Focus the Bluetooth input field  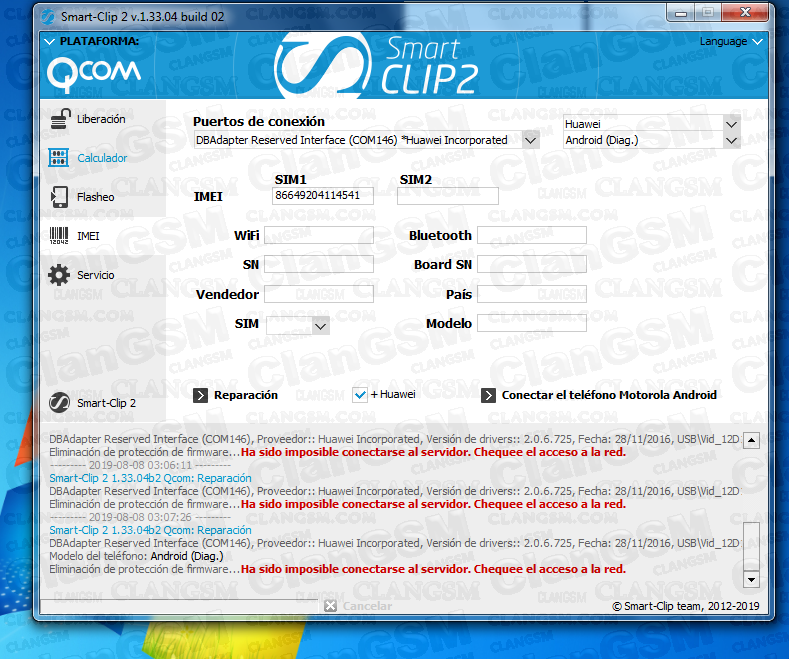tap(532, 235)
